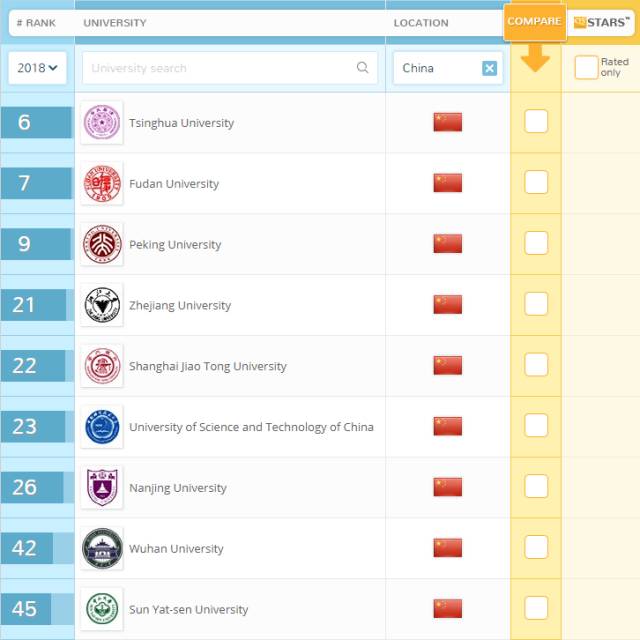640x640 pixels.
Task: Click the rank 45 bar
Action: coord(26,609)
